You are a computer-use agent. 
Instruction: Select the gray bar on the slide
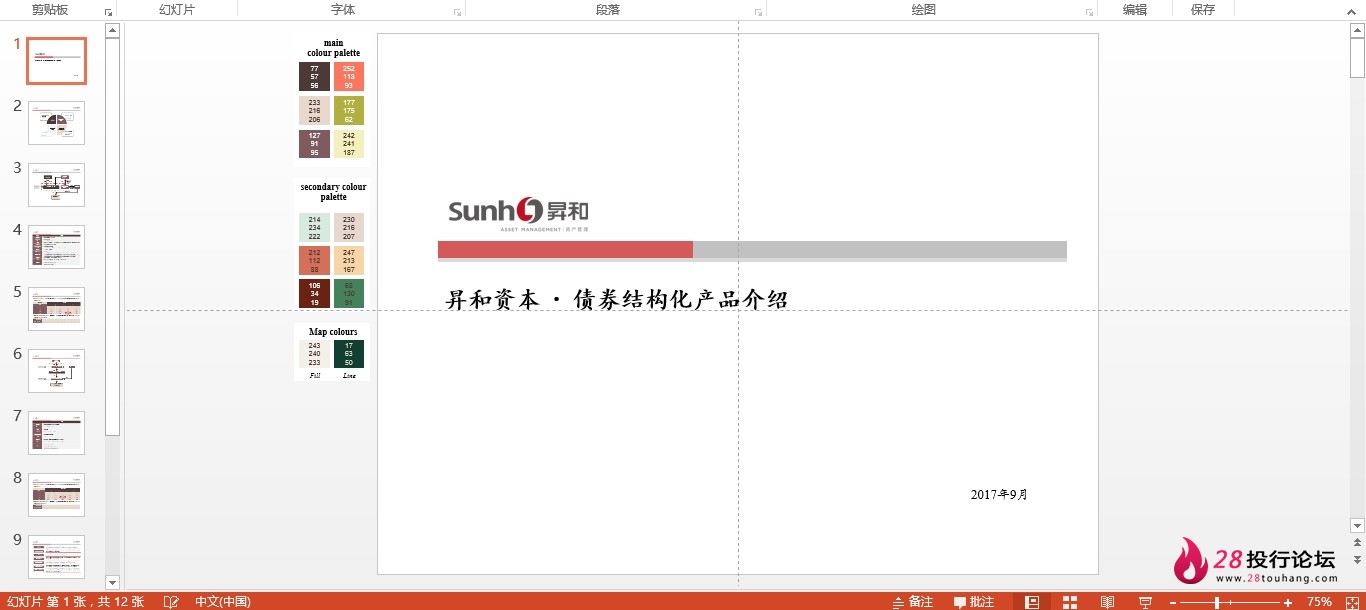[880, 250]
